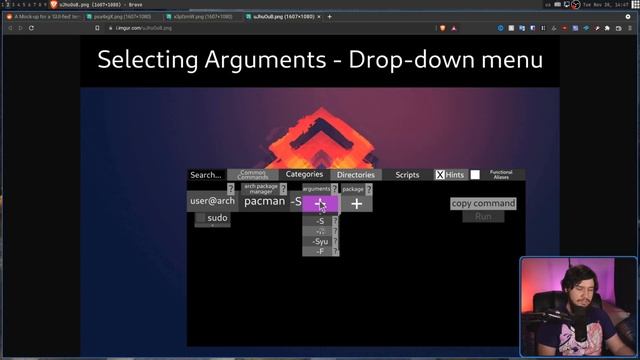
Task: Click the clock showing 14:47
Action: [x=605, y=4]
